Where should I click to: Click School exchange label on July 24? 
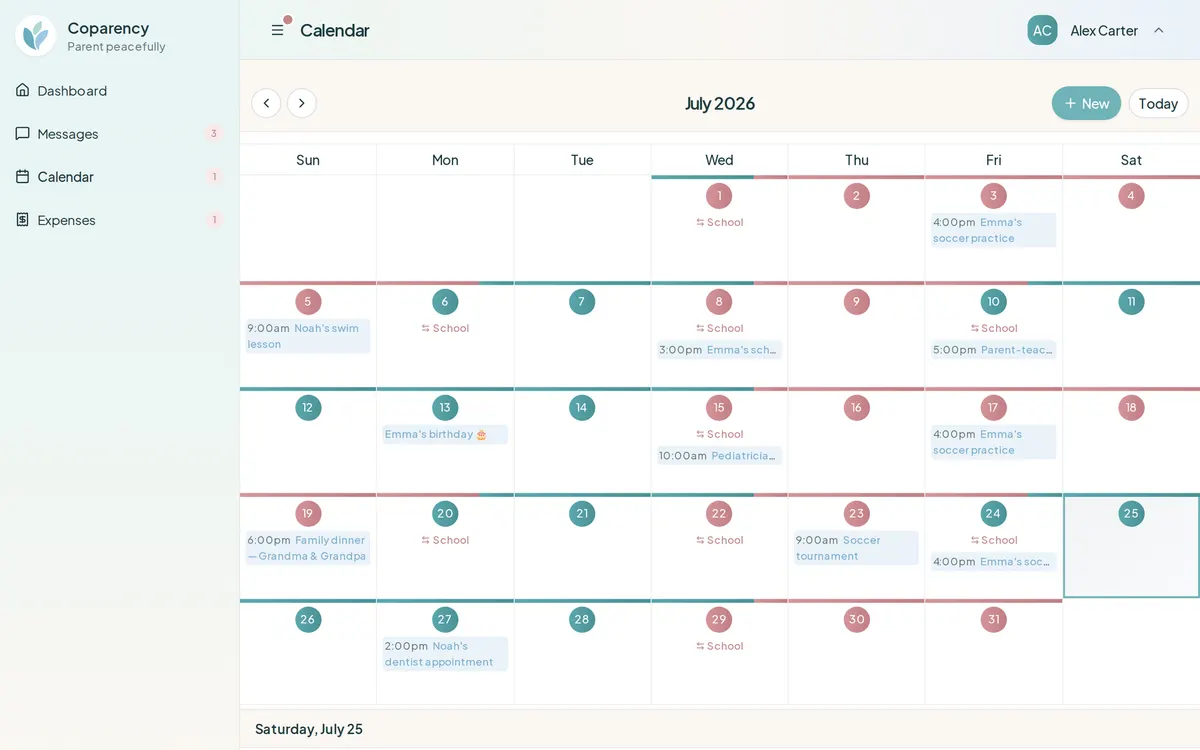click(993, 541)
